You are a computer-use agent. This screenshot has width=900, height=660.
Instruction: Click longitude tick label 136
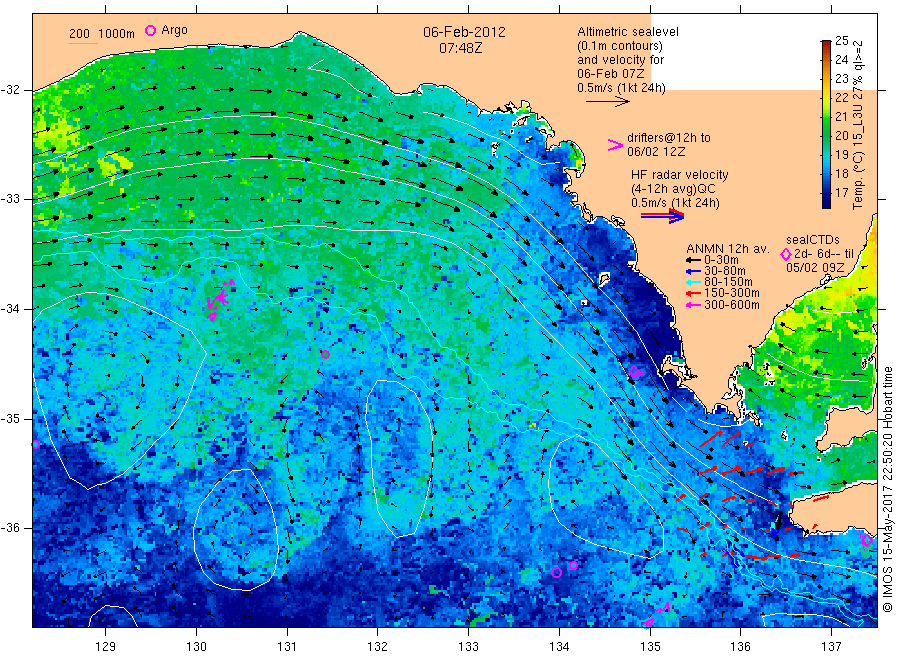[x=740, y=646]
